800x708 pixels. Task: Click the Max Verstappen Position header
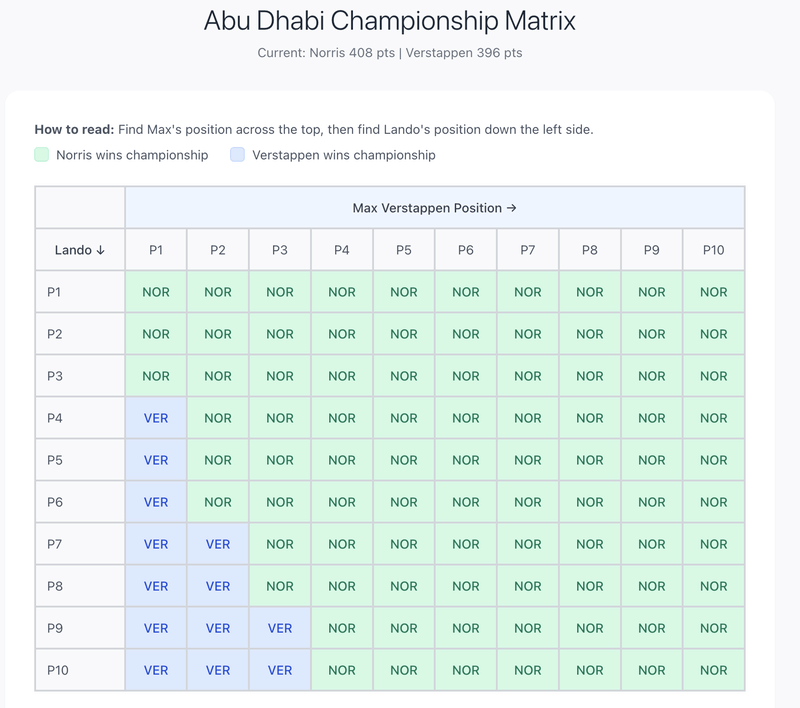pyautogui.click(x=434, y=208)
